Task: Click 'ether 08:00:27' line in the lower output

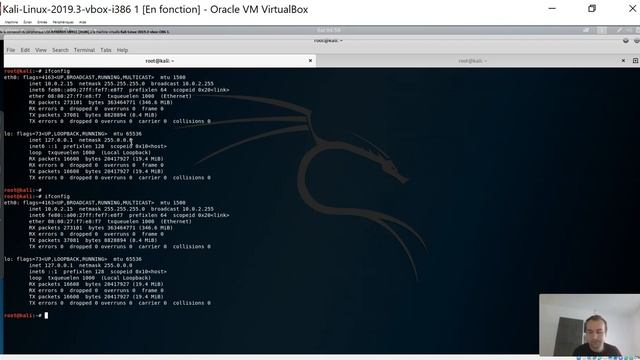Action: pyautogui.click(x=110, y=222)
